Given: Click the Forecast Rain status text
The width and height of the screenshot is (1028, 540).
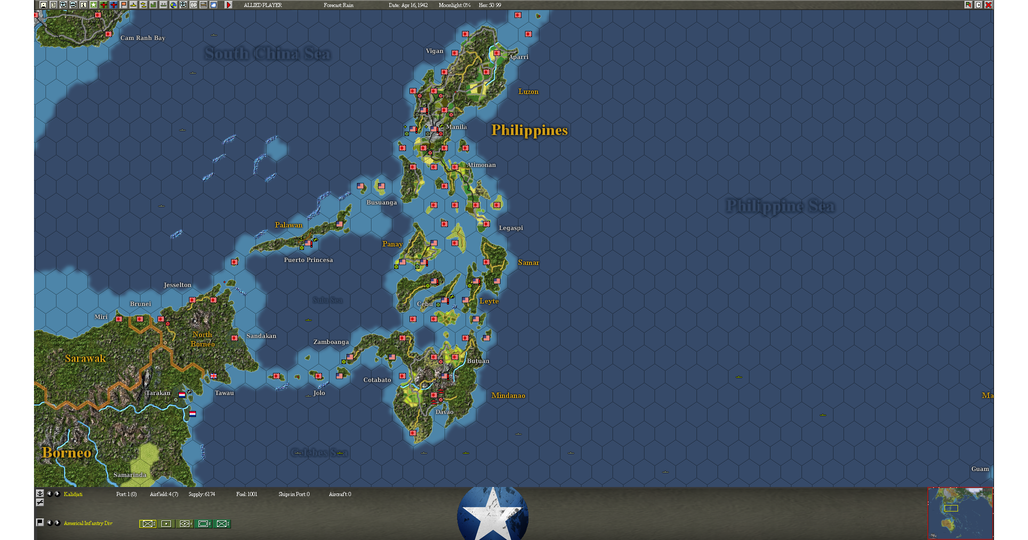Looking at the screenshot, I should click(x=338, y=5).
